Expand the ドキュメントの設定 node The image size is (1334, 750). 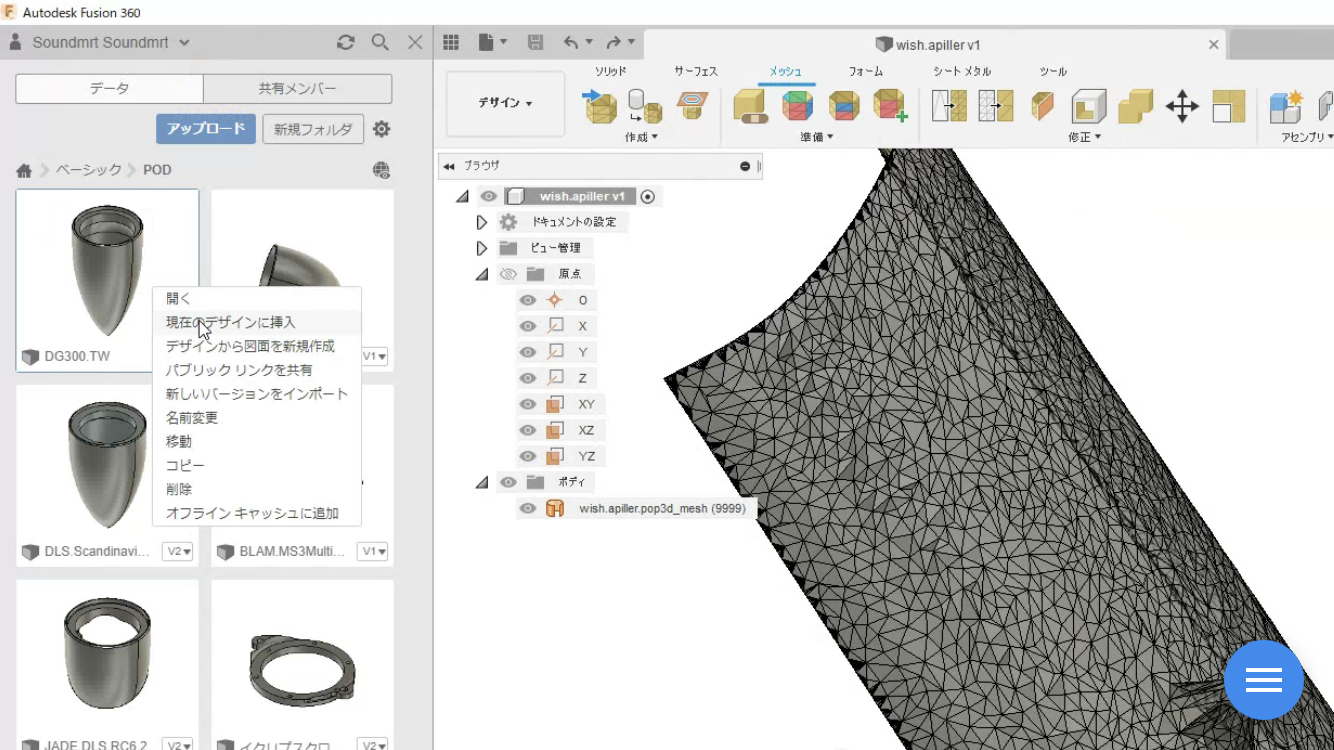(x=482, y=222)
